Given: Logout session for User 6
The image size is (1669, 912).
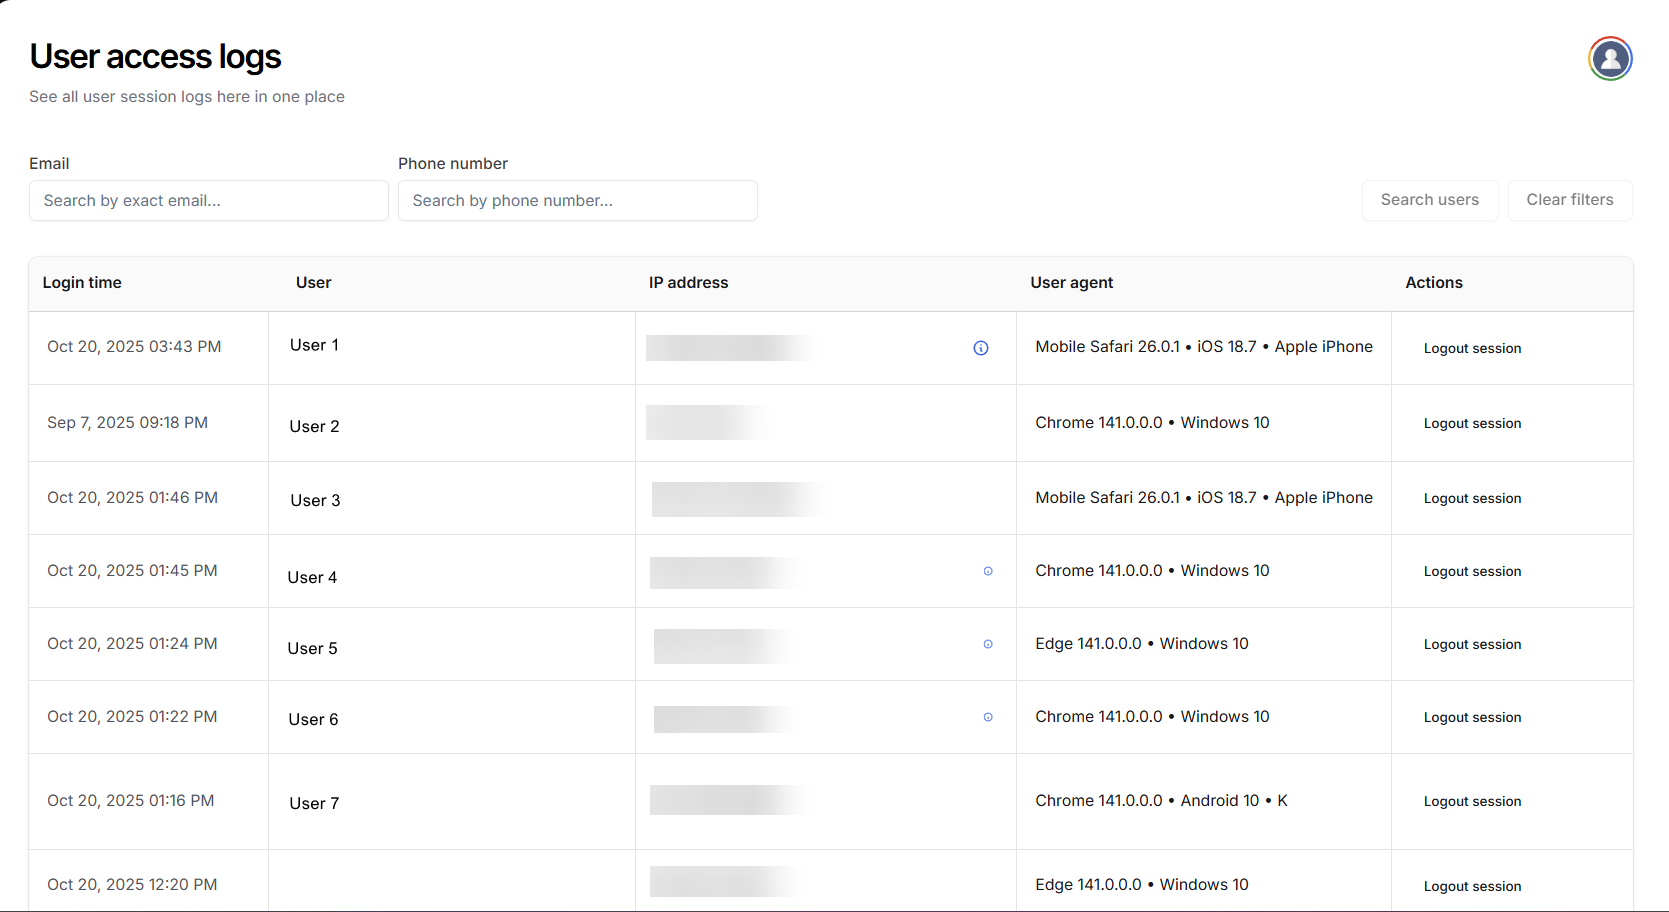Looking at the screenshot, I should click(1472, 718).
